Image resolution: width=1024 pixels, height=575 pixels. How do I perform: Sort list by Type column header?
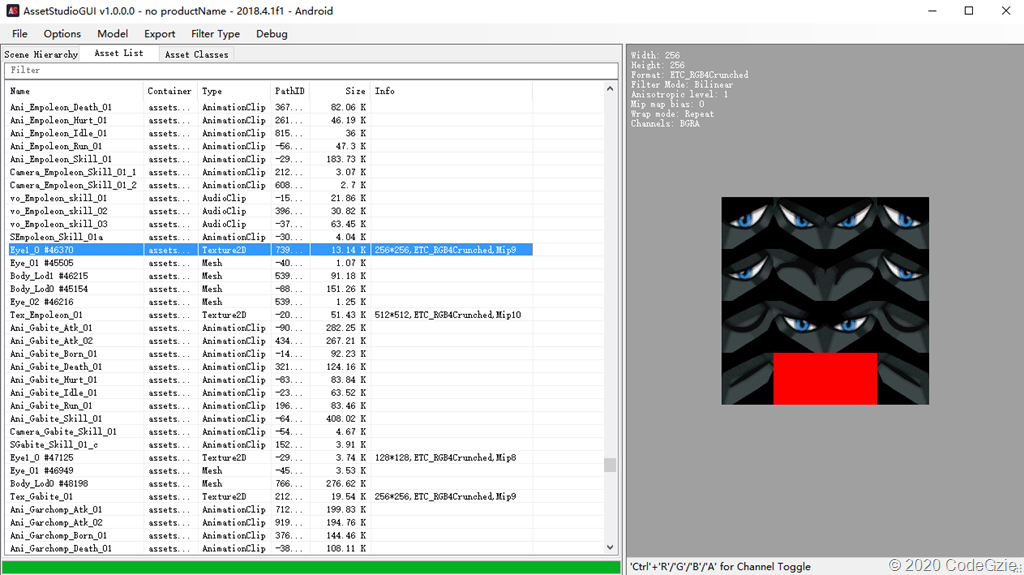tap(233, 91)
